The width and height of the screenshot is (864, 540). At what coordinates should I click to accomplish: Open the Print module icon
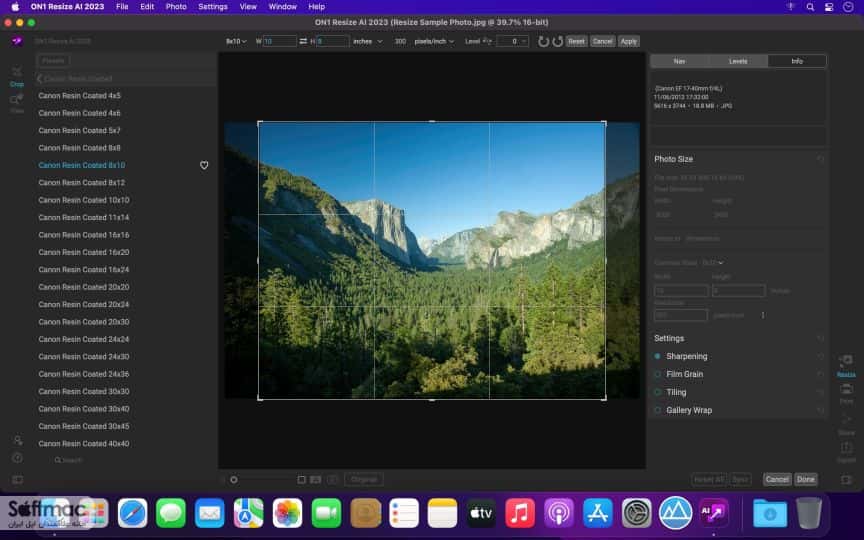point(846,394)
